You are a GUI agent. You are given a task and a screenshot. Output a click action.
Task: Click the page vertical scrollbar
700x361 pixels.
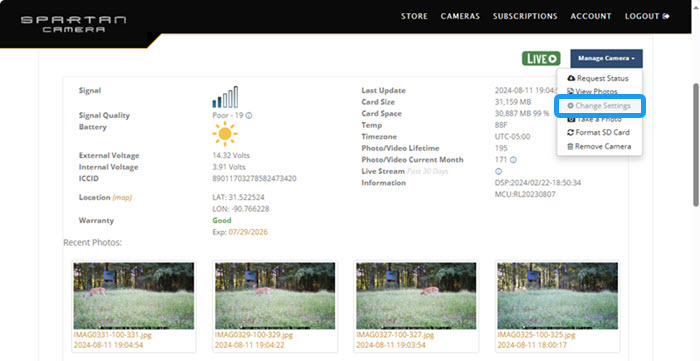coord(696,145)
